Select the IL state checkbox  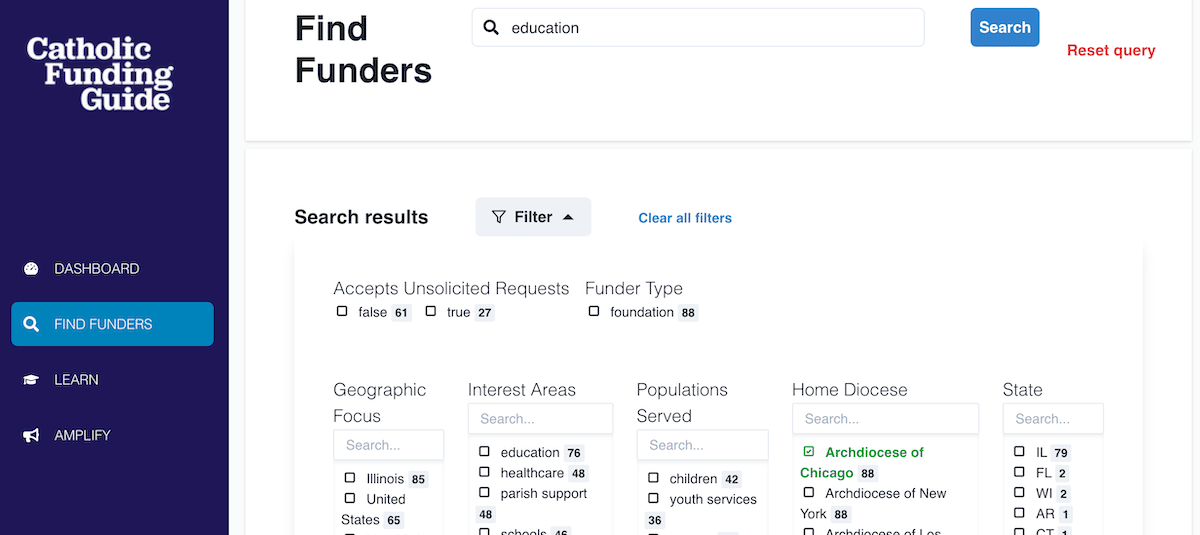(1020, 452)
